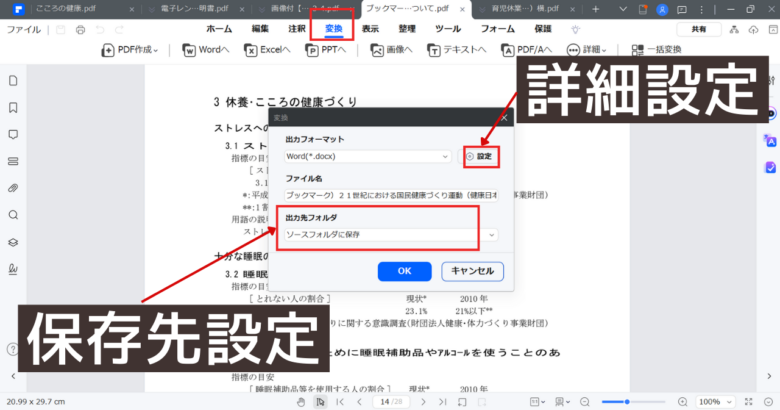Enter full screen mode icon
Image resolution: width=780 pixels, height=410 pixels.
tap(749, 402)
